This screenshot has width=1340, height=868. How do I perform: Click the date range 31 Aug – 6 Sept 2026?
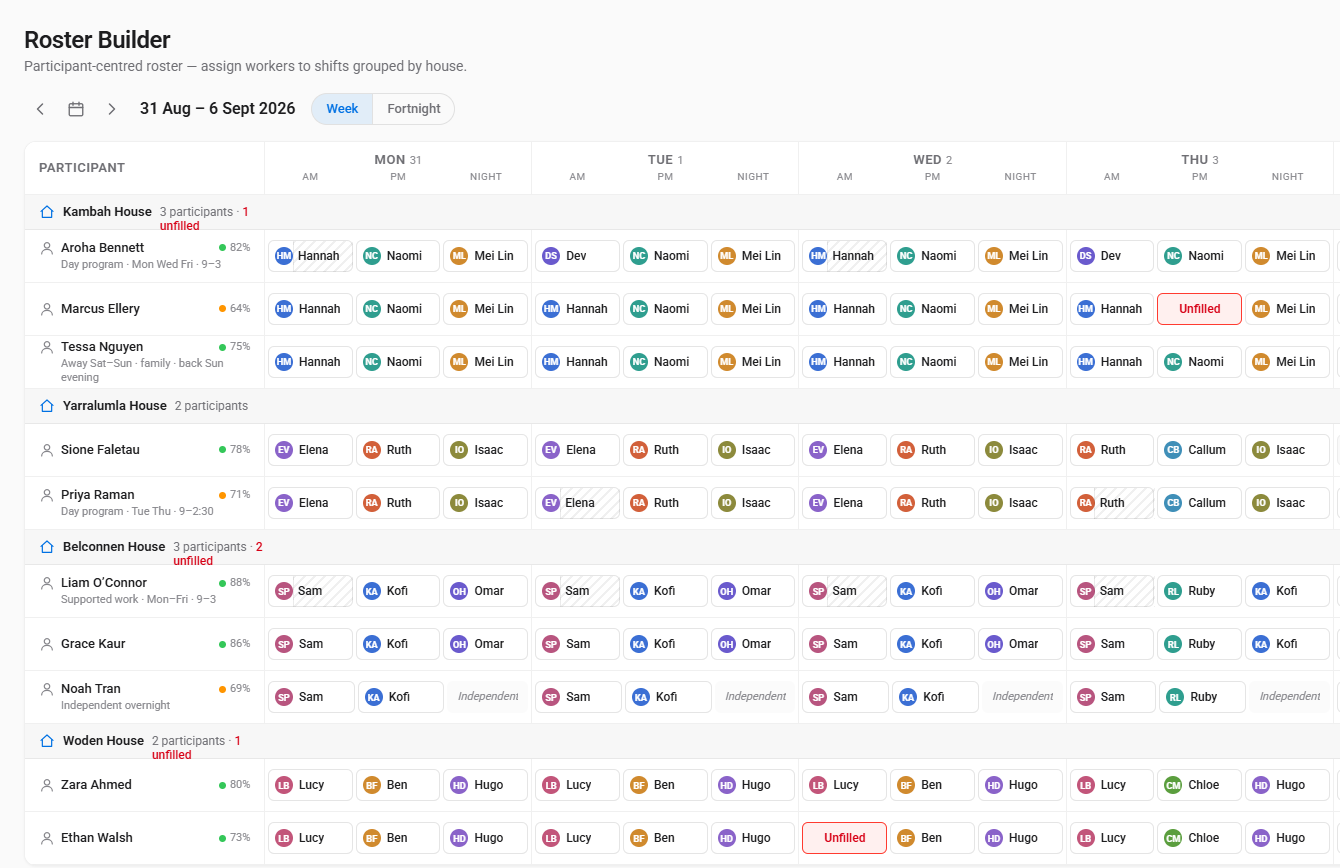(217, 109)
